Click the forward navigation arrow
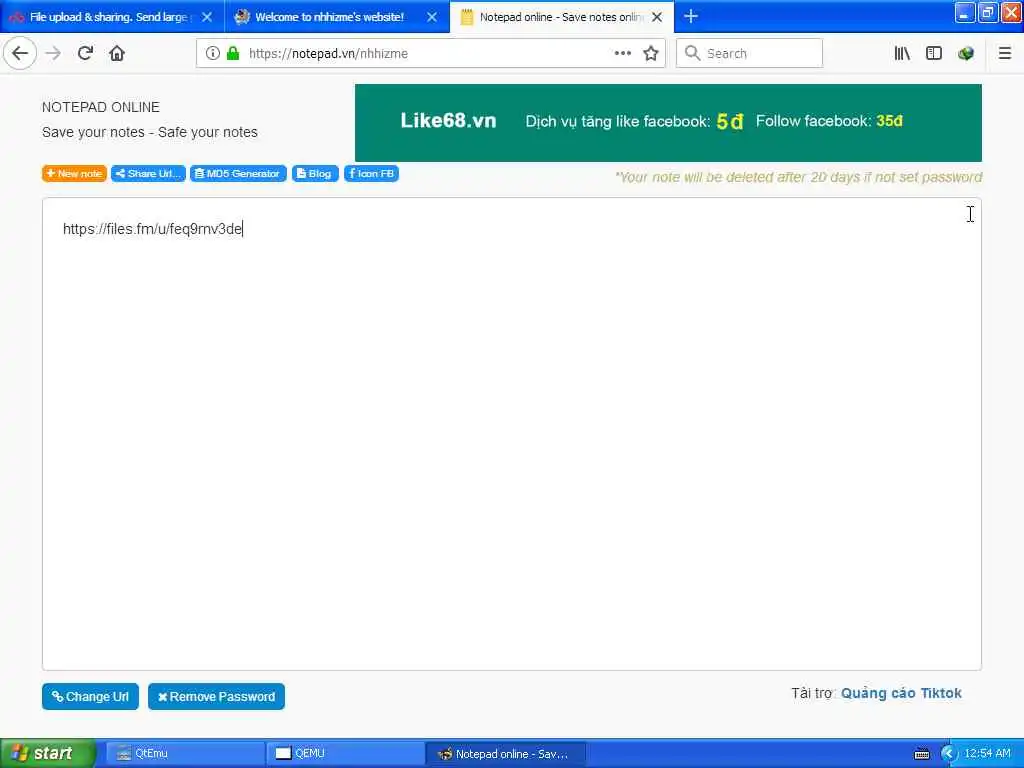This screenshot has width=1024, height=768. tap(53, 53)
